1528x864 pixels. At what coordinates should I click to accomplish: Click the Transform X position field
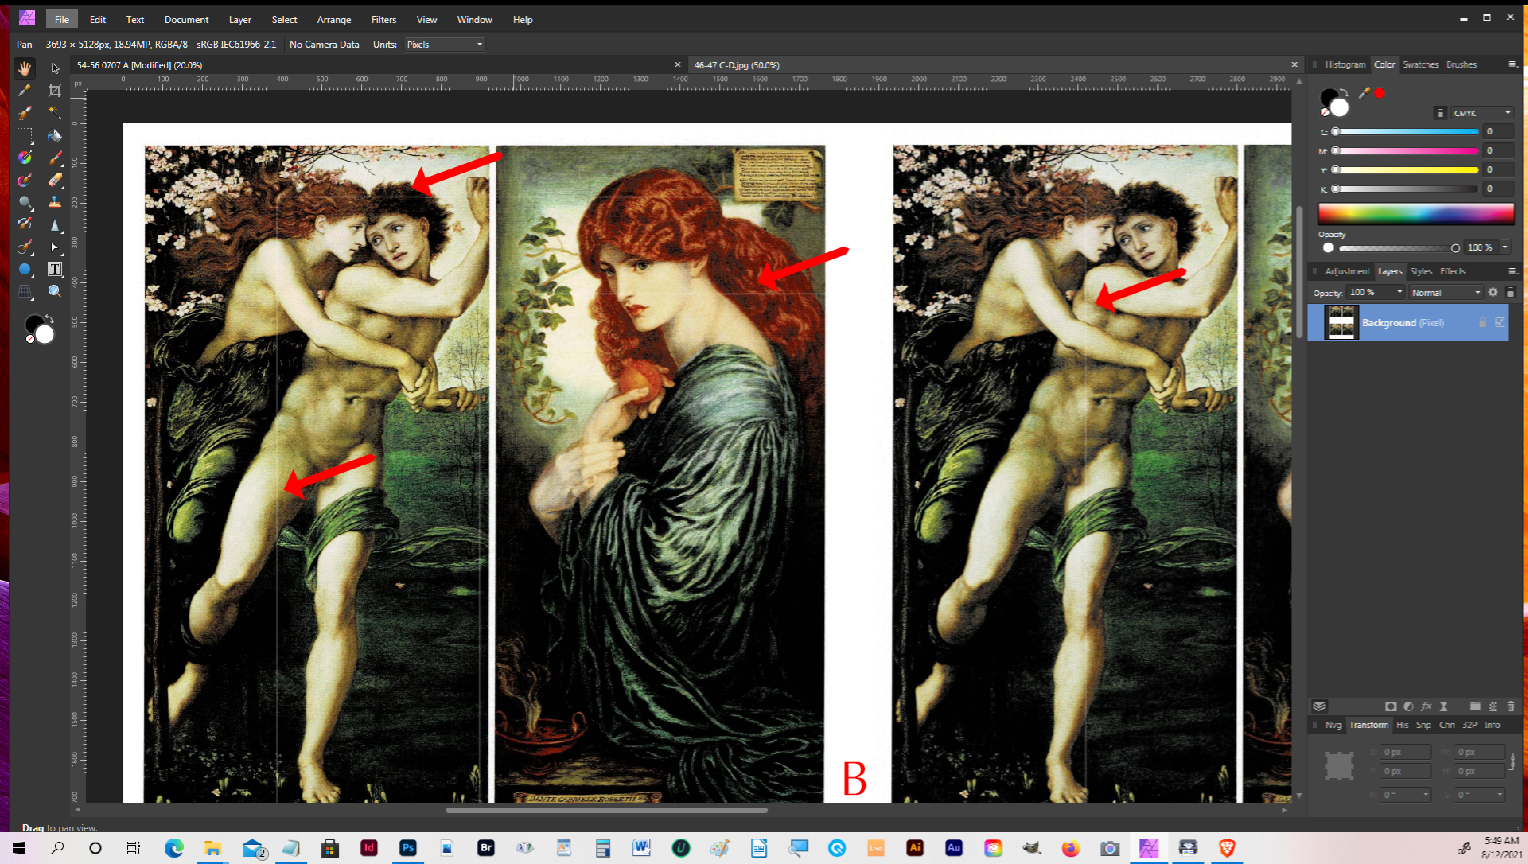tap(1406, 752)
